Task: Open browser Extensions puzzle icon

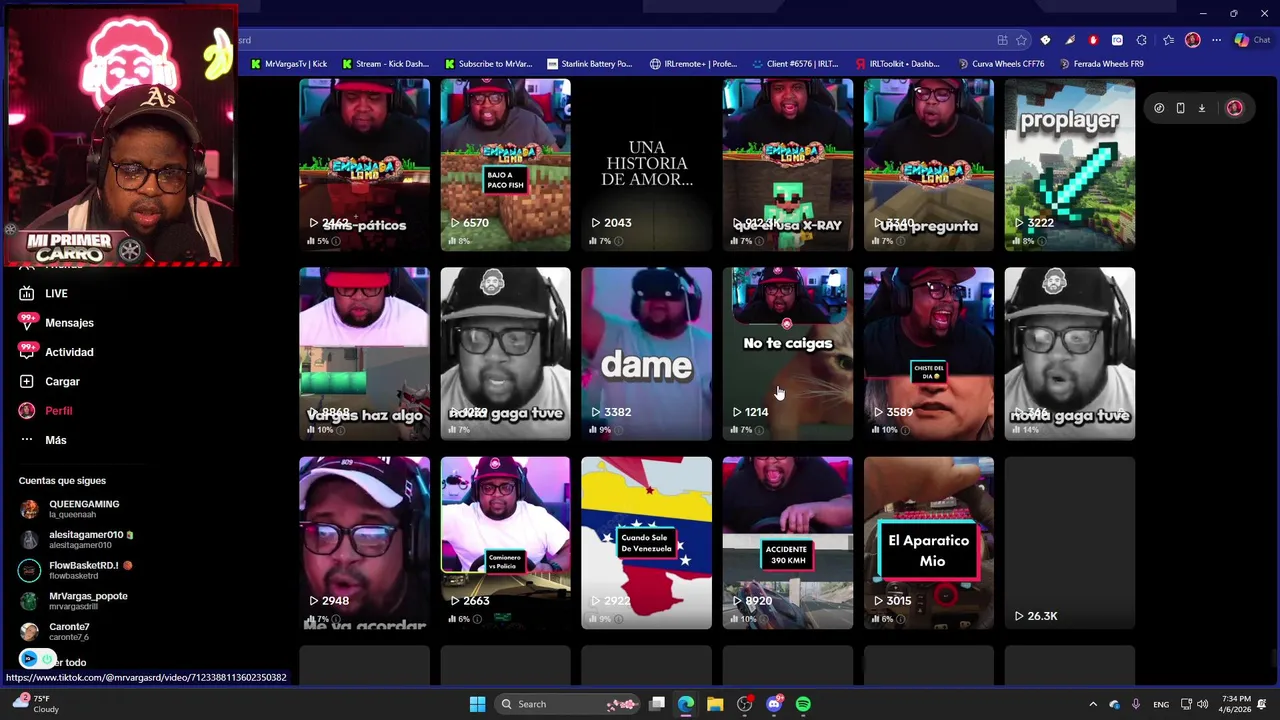Action: point(1143,40)
